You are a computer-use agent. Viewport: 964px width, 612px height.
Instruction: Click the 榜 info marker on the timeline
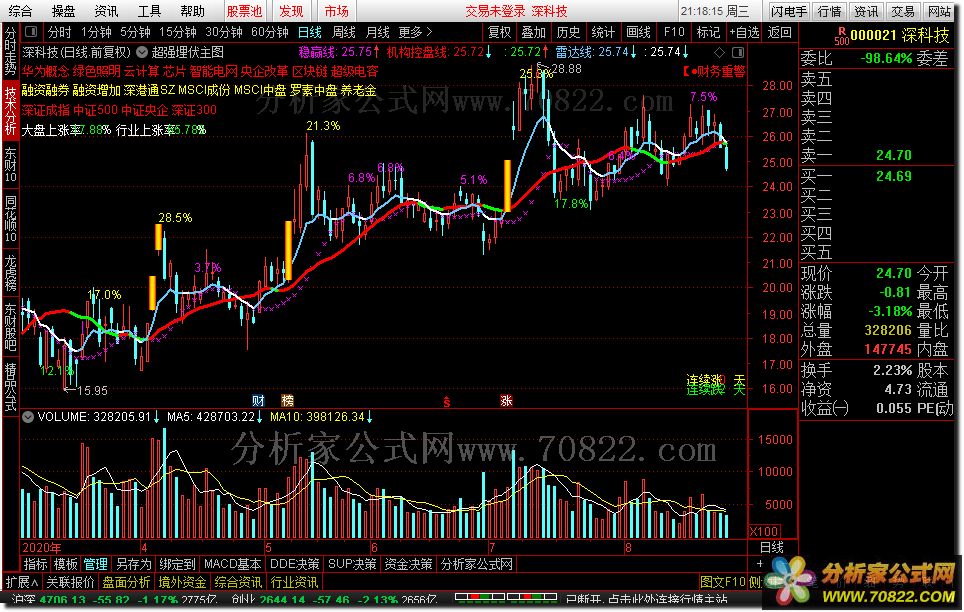[288, 401]
